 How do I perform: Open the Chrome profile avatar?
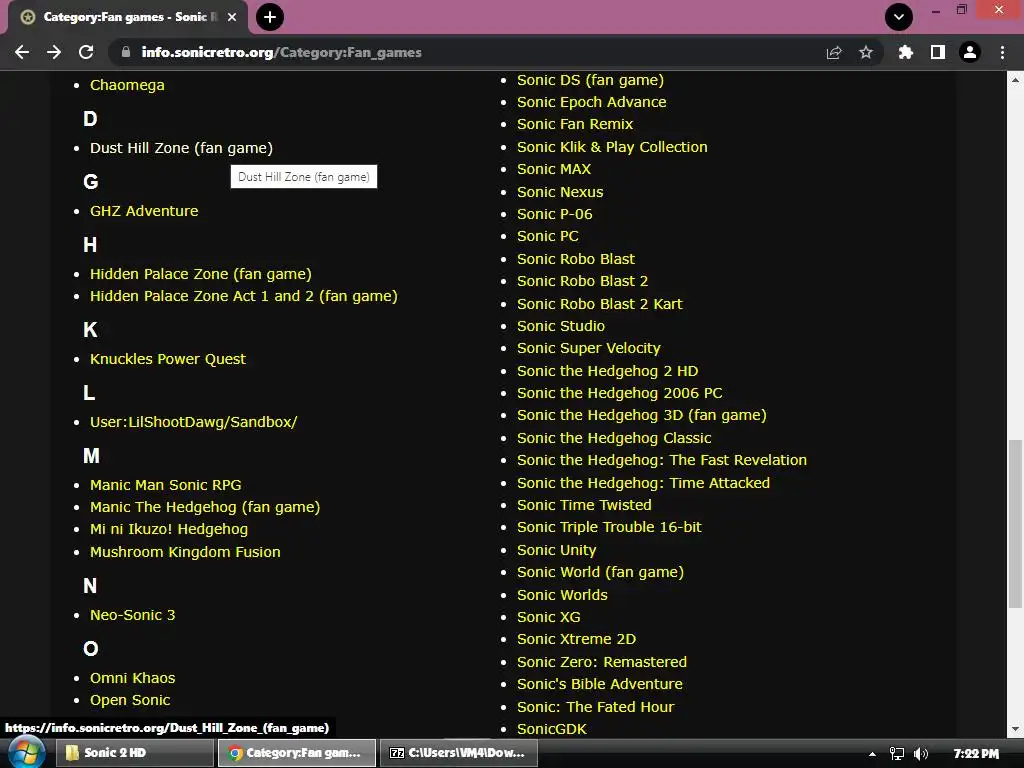tap(970, 52)
